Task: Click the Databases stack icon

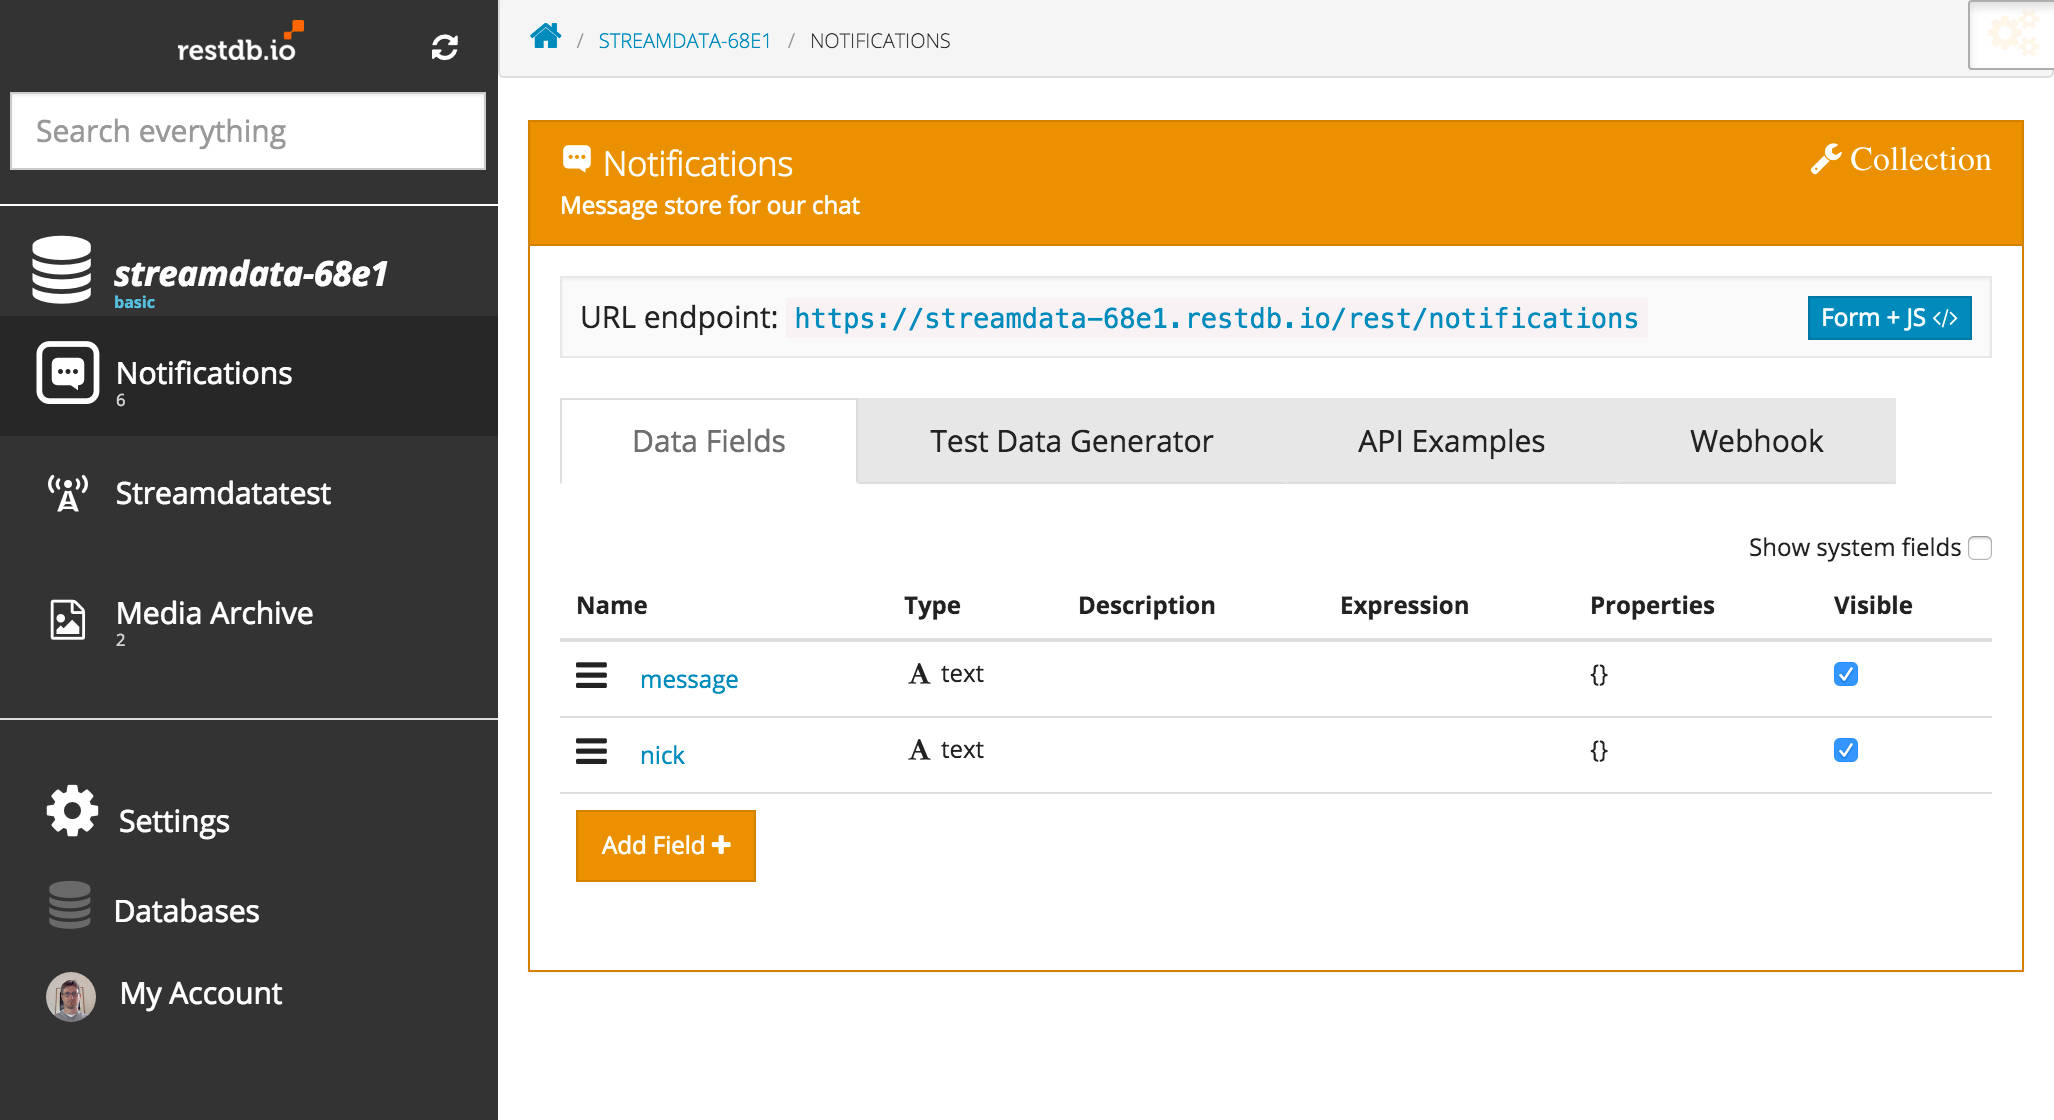Action: click(x=70, y=905)
